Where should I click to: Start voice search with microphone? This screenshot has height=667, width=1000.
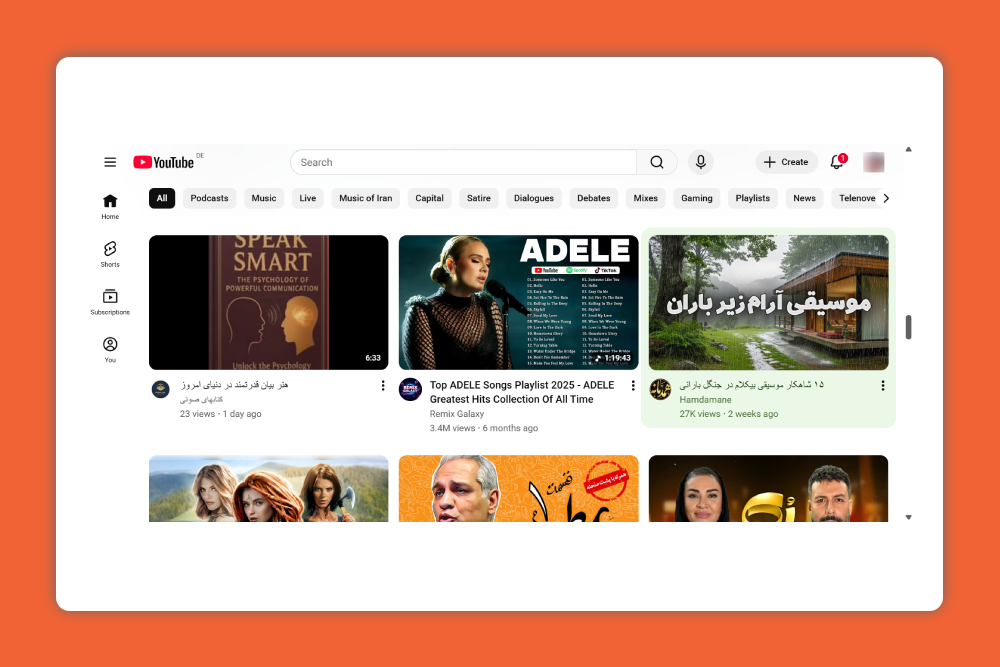(x=700, y=162)
